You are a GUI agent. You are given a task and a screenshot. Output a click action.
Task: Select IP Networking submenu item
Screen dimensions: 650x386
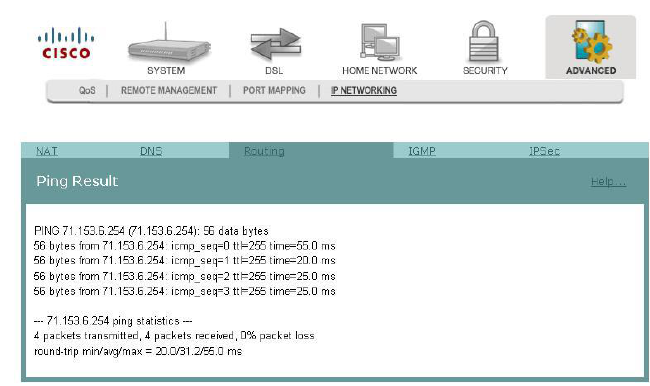point(364,90)
